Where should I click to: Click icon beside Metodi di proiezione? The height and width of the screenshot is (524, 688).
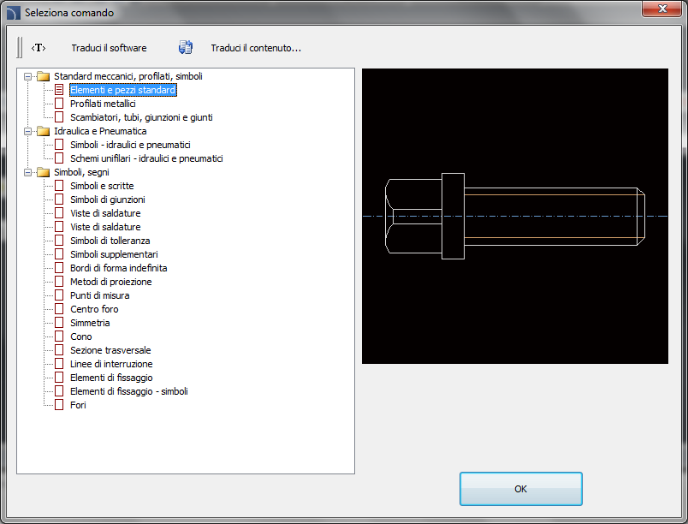pos(59,282)
